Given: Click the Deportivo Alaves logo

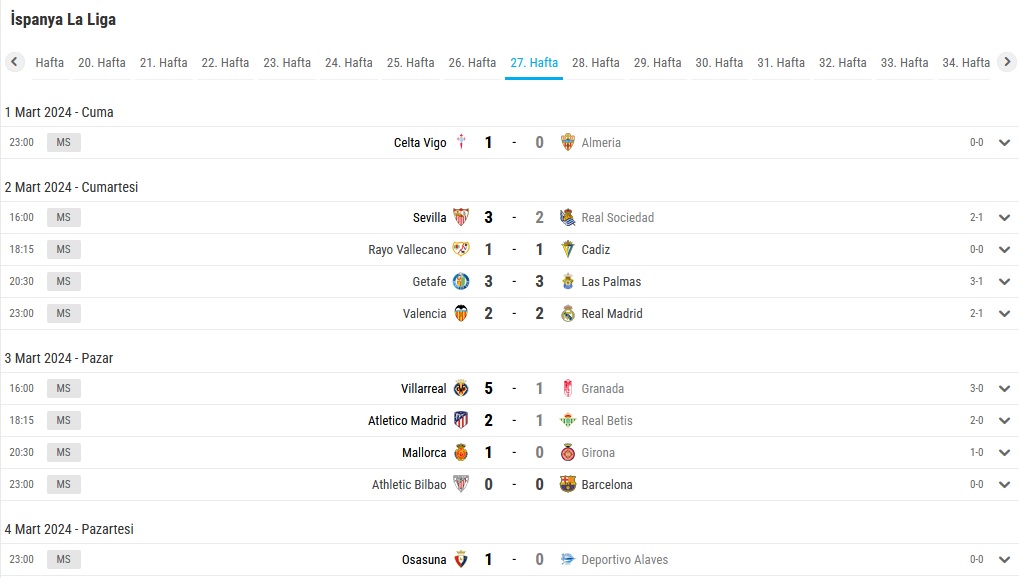Looking at the screenshot, I should 567,559.
